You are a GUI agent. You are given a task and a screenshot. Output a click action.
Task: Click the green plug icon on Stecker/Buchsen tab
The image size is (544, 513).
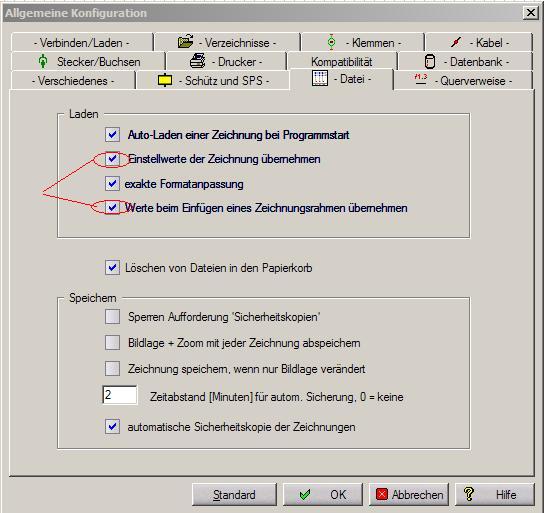[x=43, y=61]
